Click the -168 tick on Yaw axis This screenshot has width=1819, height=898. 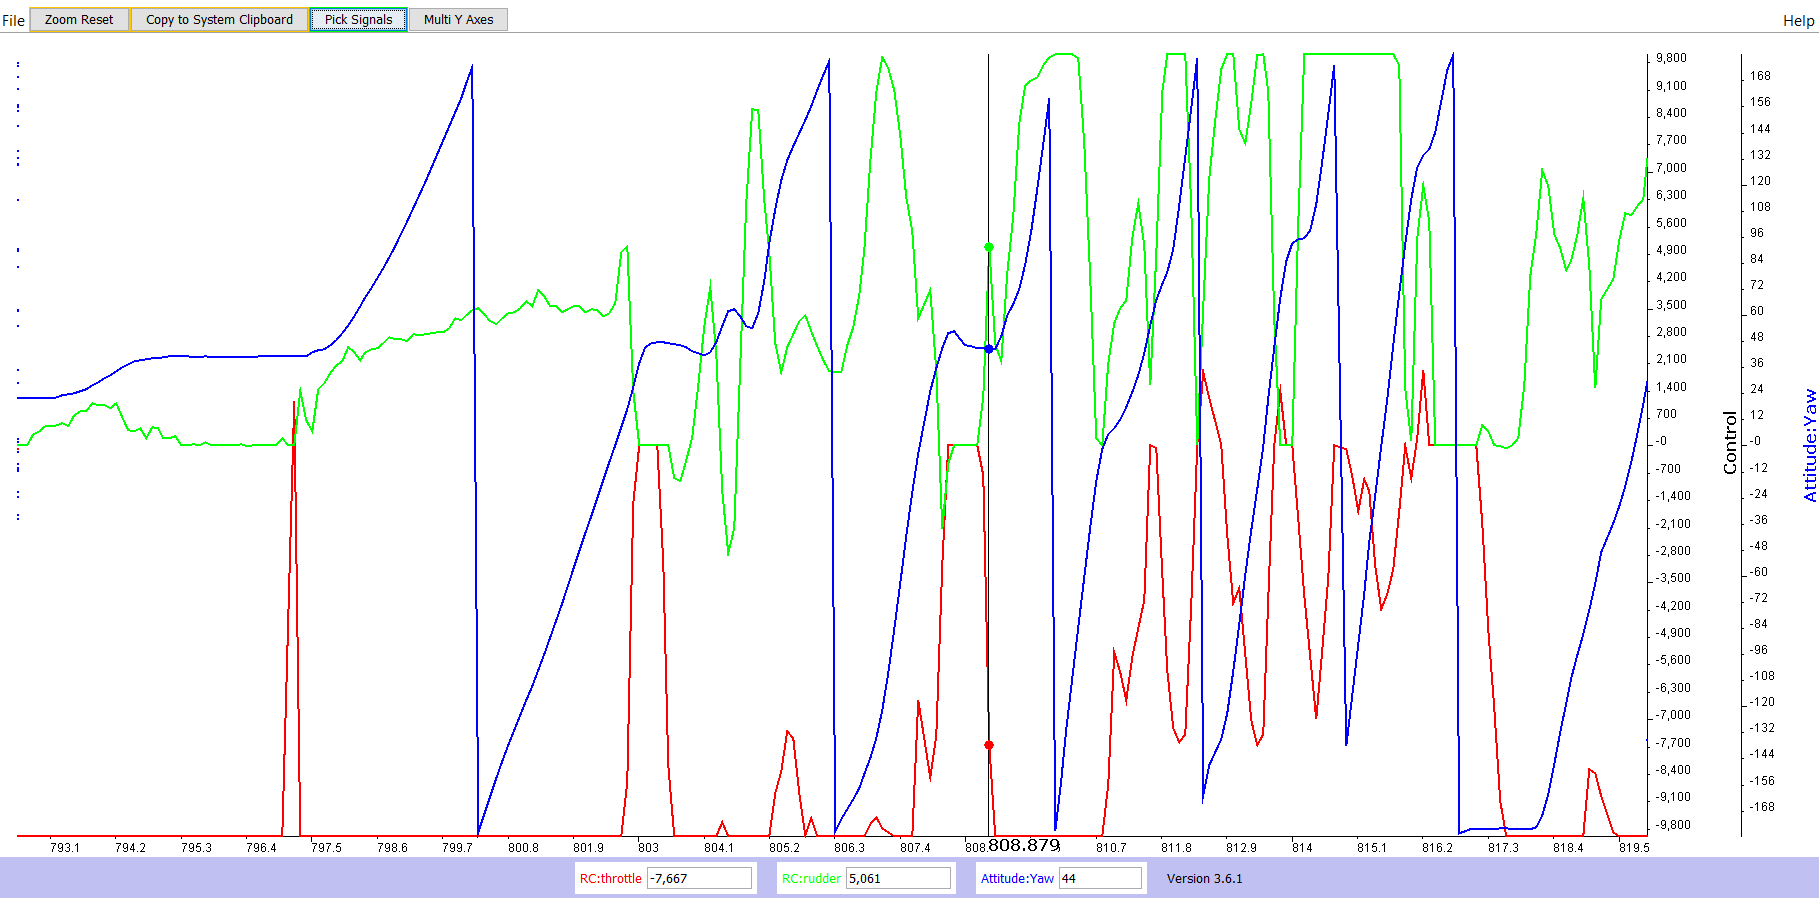1761,807
